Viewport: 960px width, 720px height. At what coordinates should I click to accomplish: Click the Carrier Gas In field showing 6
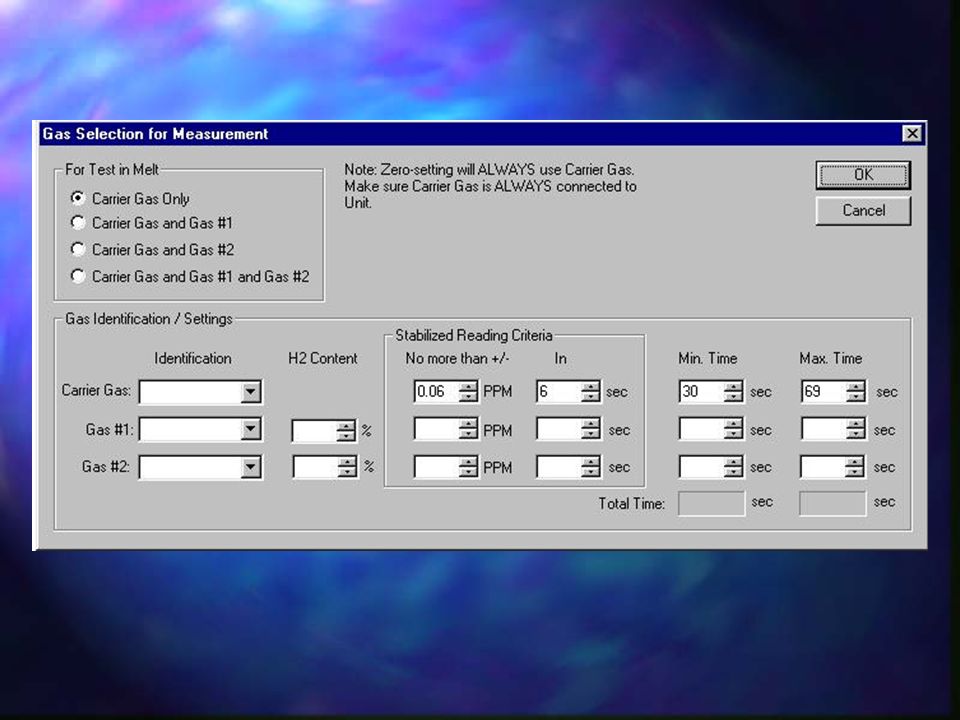[x=559, y=391]
